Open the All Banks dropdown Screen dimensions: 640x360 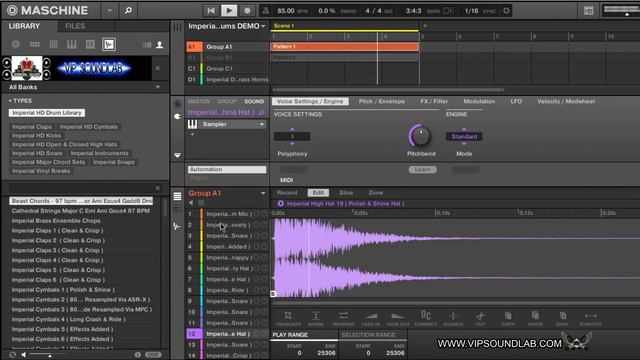pyautogui.click(x=85, y=87)
